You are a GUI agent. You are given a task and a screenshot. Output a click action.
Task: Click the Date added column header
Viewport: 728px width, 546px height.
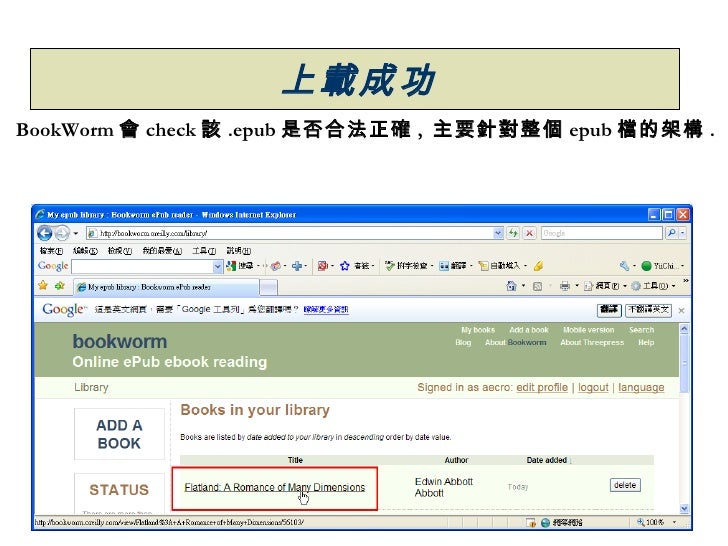click(547, 460)
